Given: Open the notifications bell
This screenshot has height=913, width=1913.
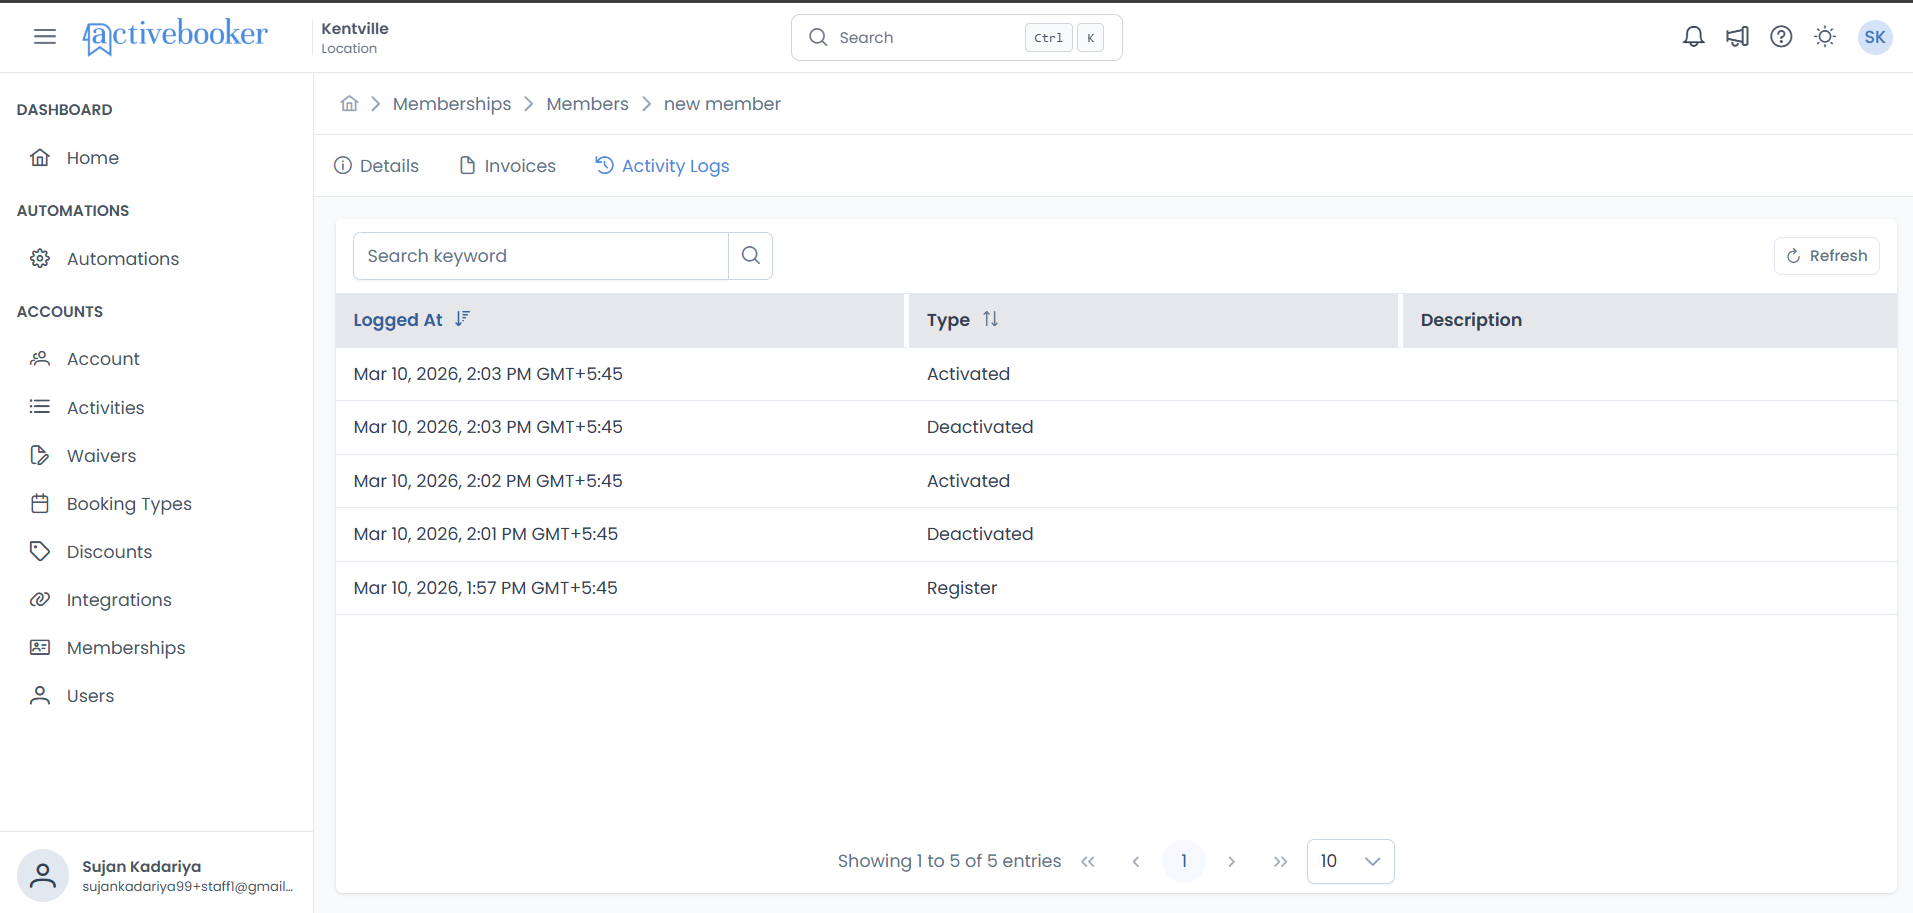Looking at the screenshot, I should click(x=1693, y=37).
